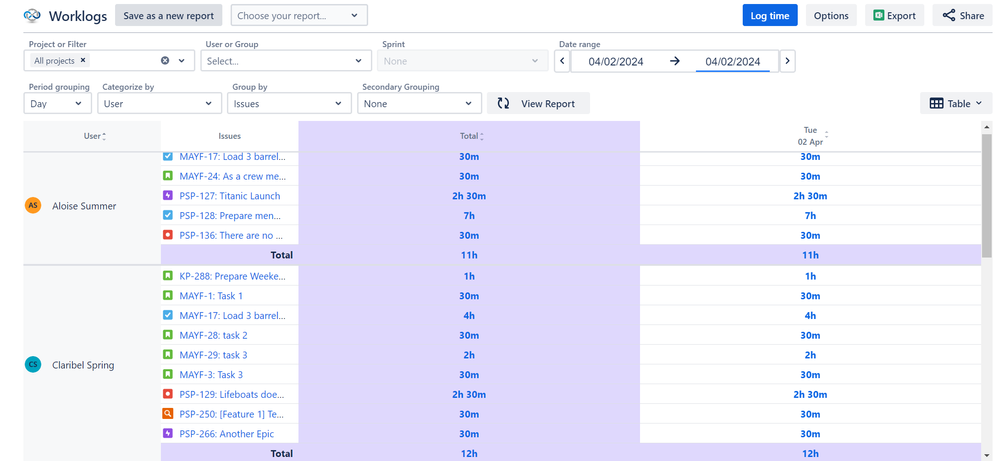Image resolution: width=999 pixels, height=461 pixels.
Task: Open the PSP-127: Titanic Launch link
Action: pos(230,195)
